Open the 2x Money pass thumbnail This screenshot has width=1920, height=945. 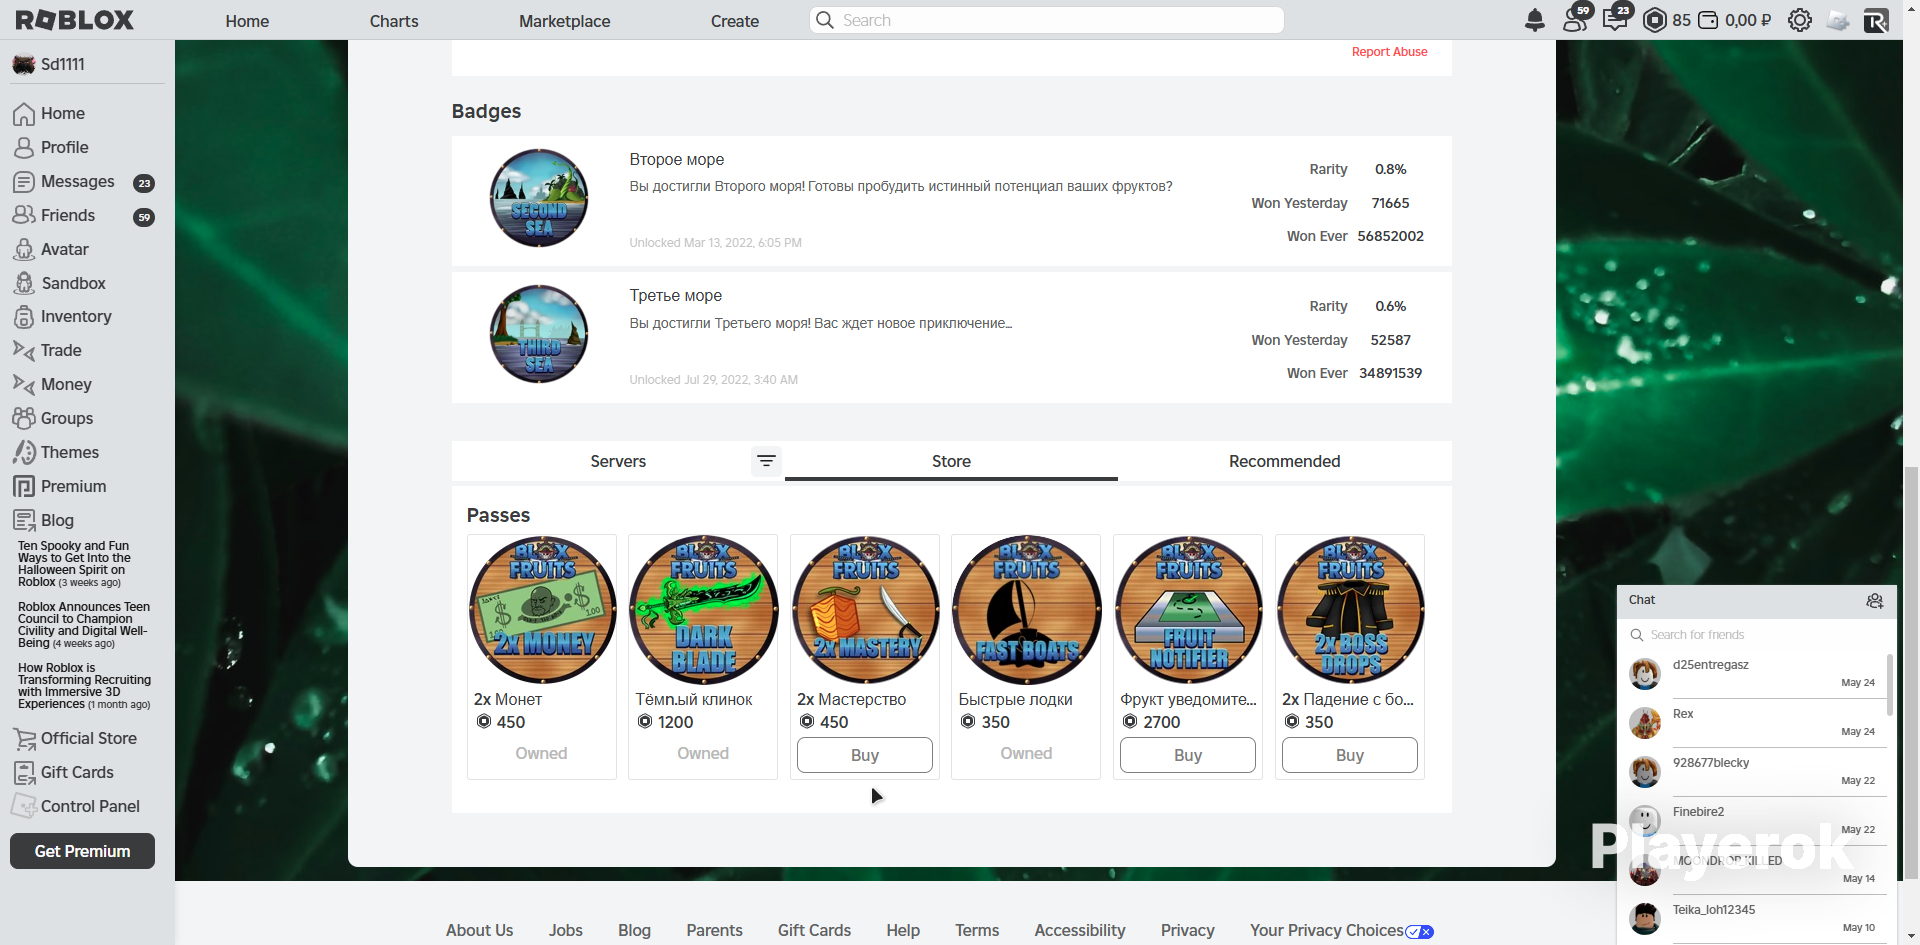[x=542, y=610]
